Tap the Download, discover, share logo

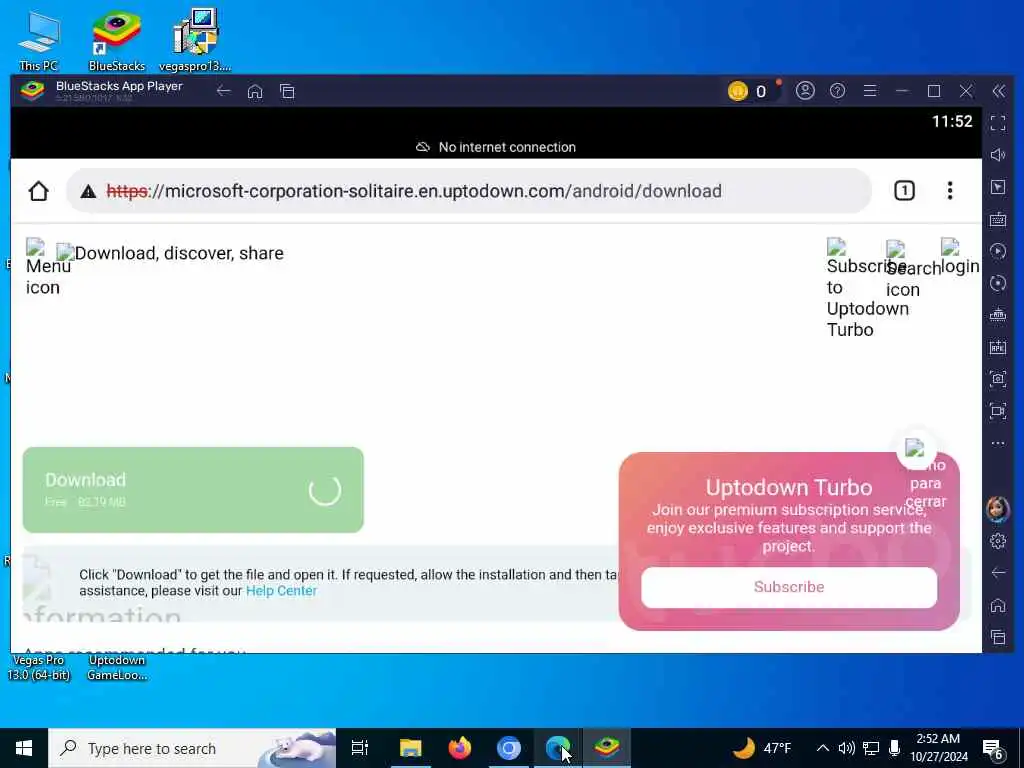(170, 253)
